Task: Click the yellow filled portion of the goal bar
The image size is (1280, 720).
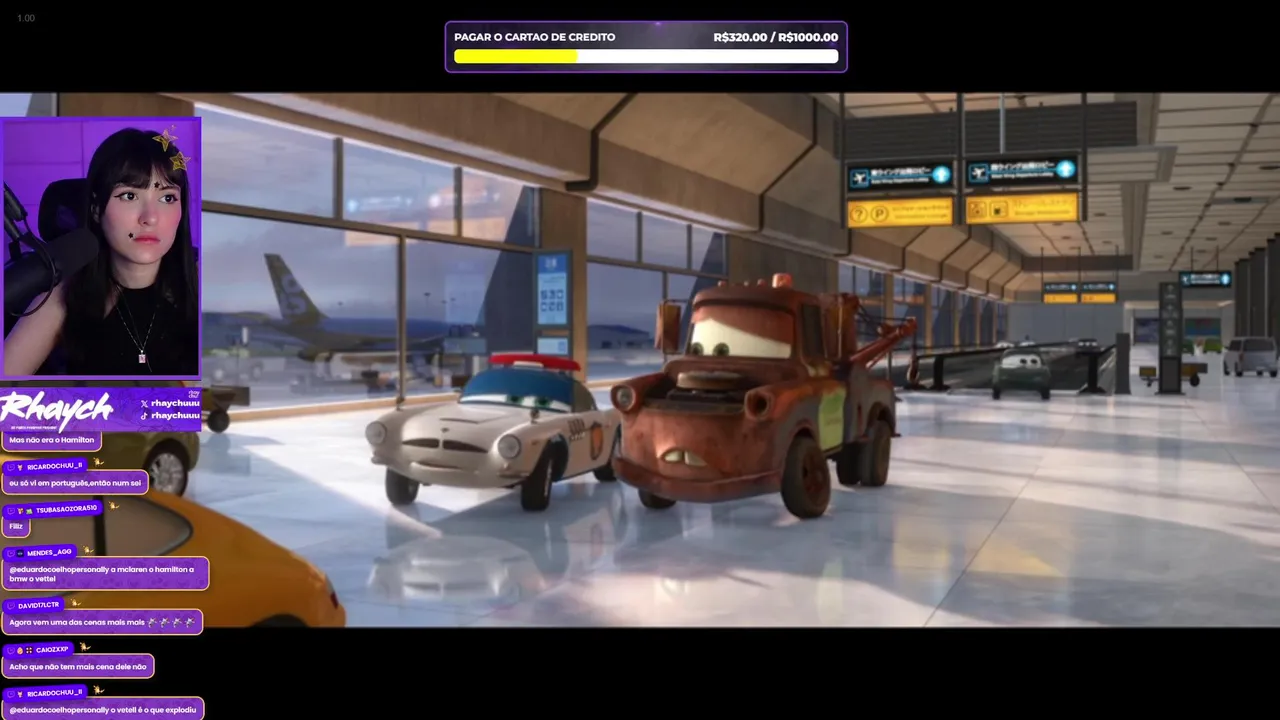Action: 516,56
